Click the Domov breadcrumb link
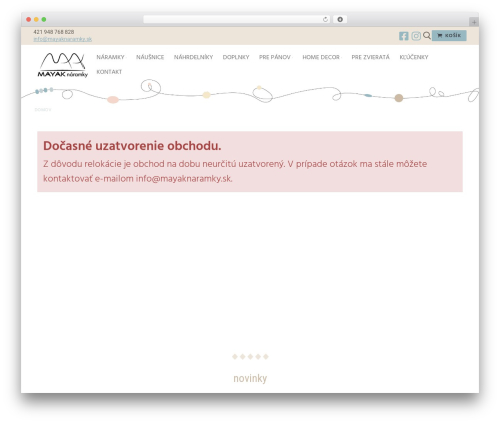Viewport: 500px width, 423px height. click(43, 110)
